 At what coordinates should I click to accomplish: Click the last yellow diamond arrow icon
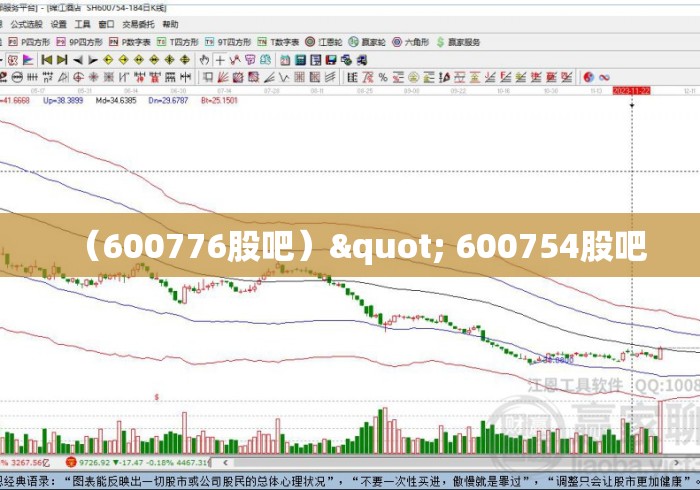184,59
